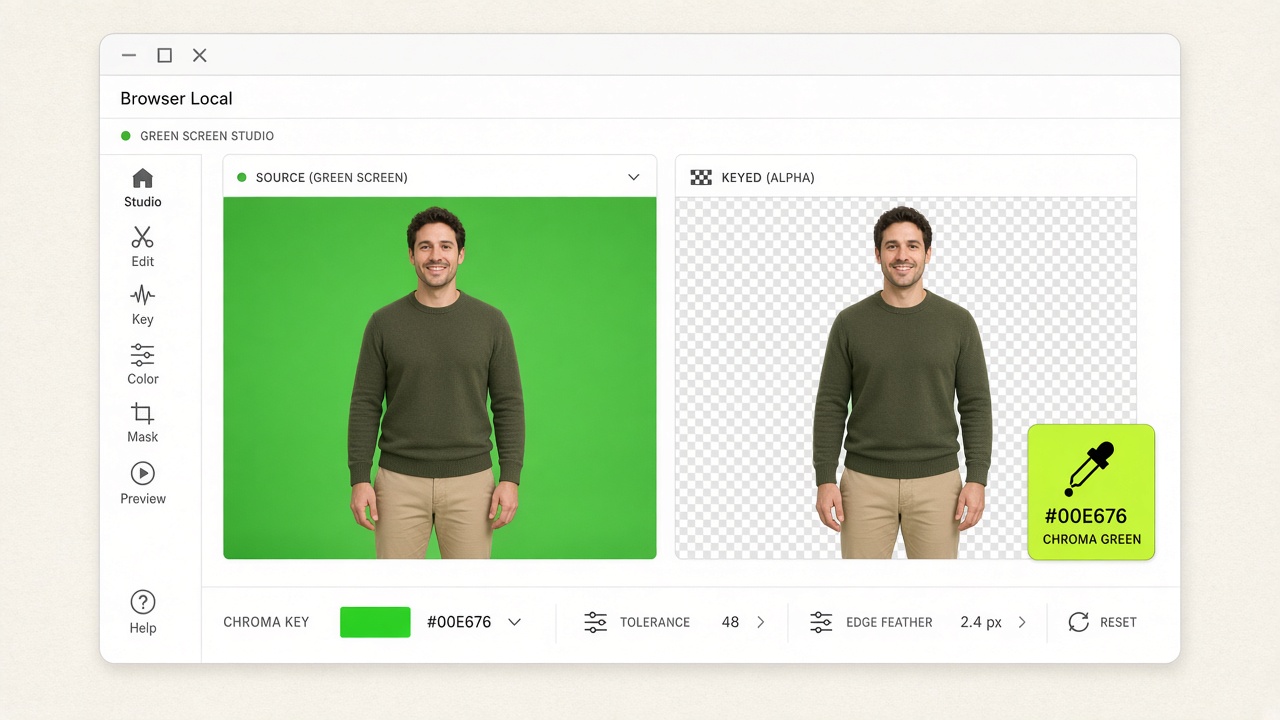Click the TOLERANCE label
Viewport: 1280px width, 720px height.
[x=655, y=622]
